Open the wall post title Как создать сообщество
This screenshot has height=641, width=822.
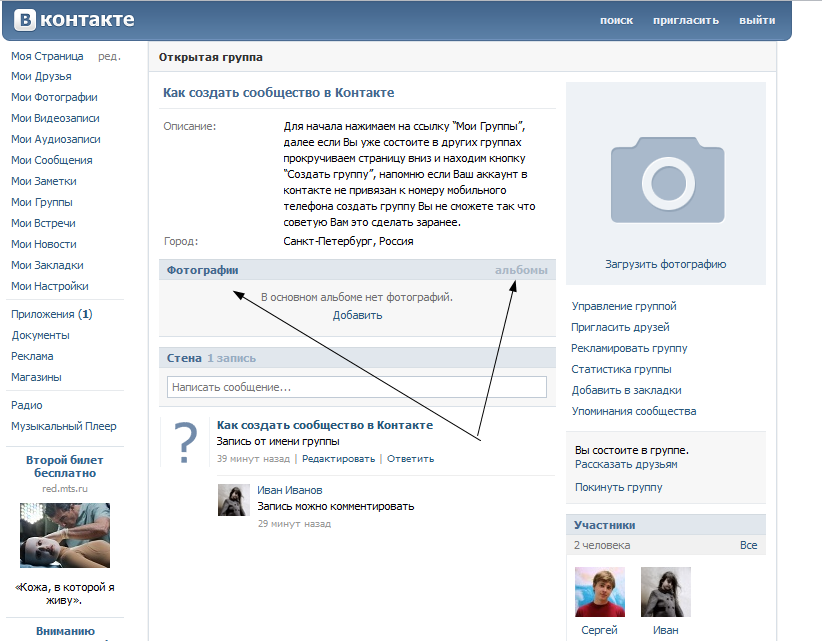pos(325,425)
